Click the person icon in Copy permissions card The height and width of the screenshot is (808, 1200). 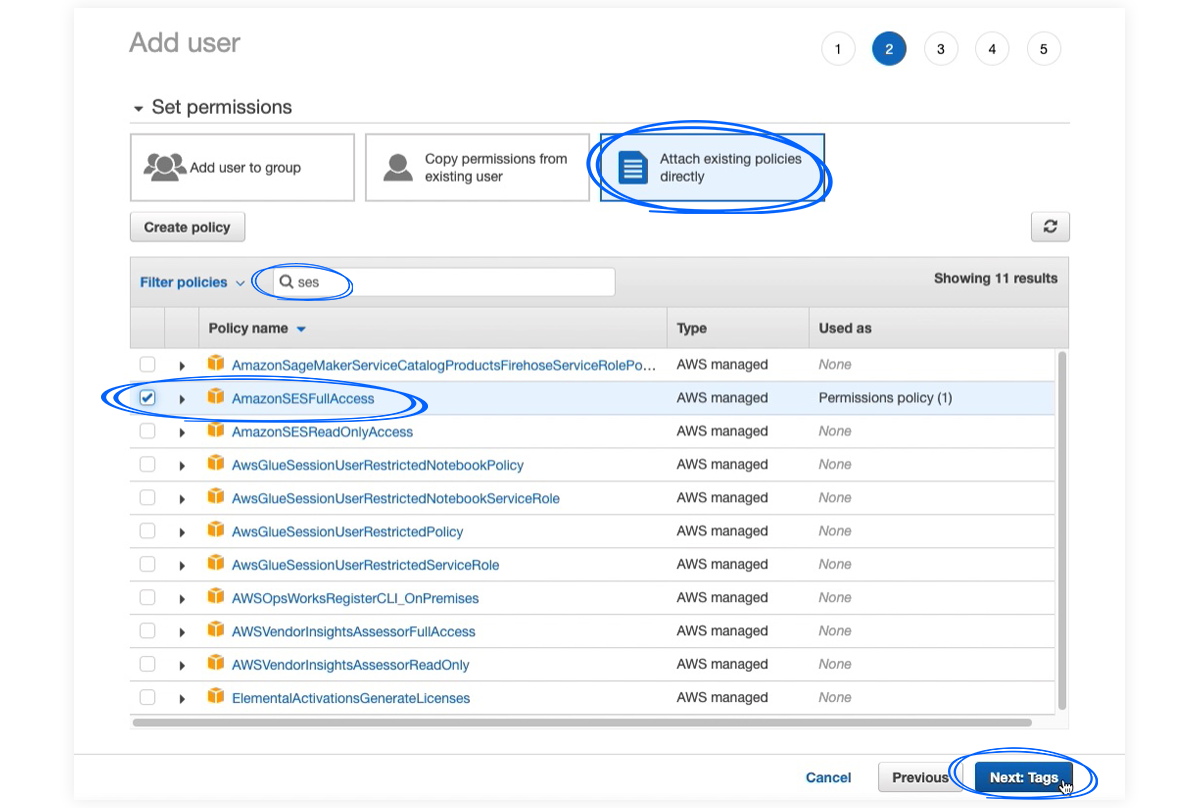tap(398, 167)
